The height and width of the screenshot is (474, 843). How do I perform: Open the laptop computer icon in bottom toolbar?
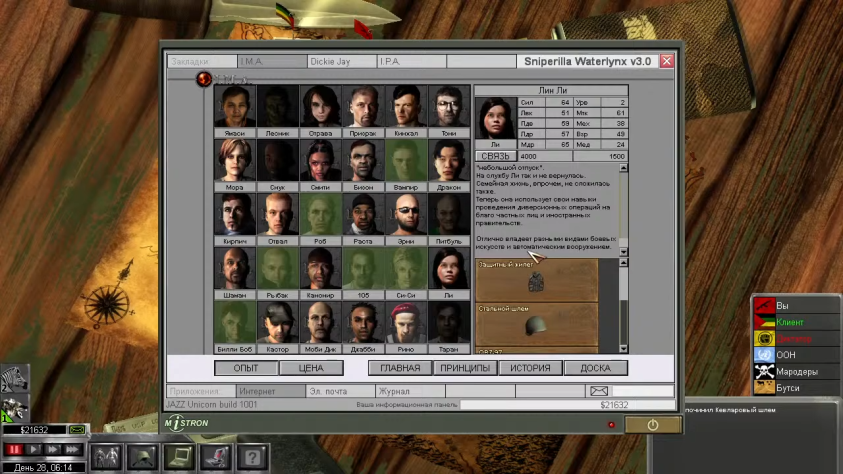[179, 457]
